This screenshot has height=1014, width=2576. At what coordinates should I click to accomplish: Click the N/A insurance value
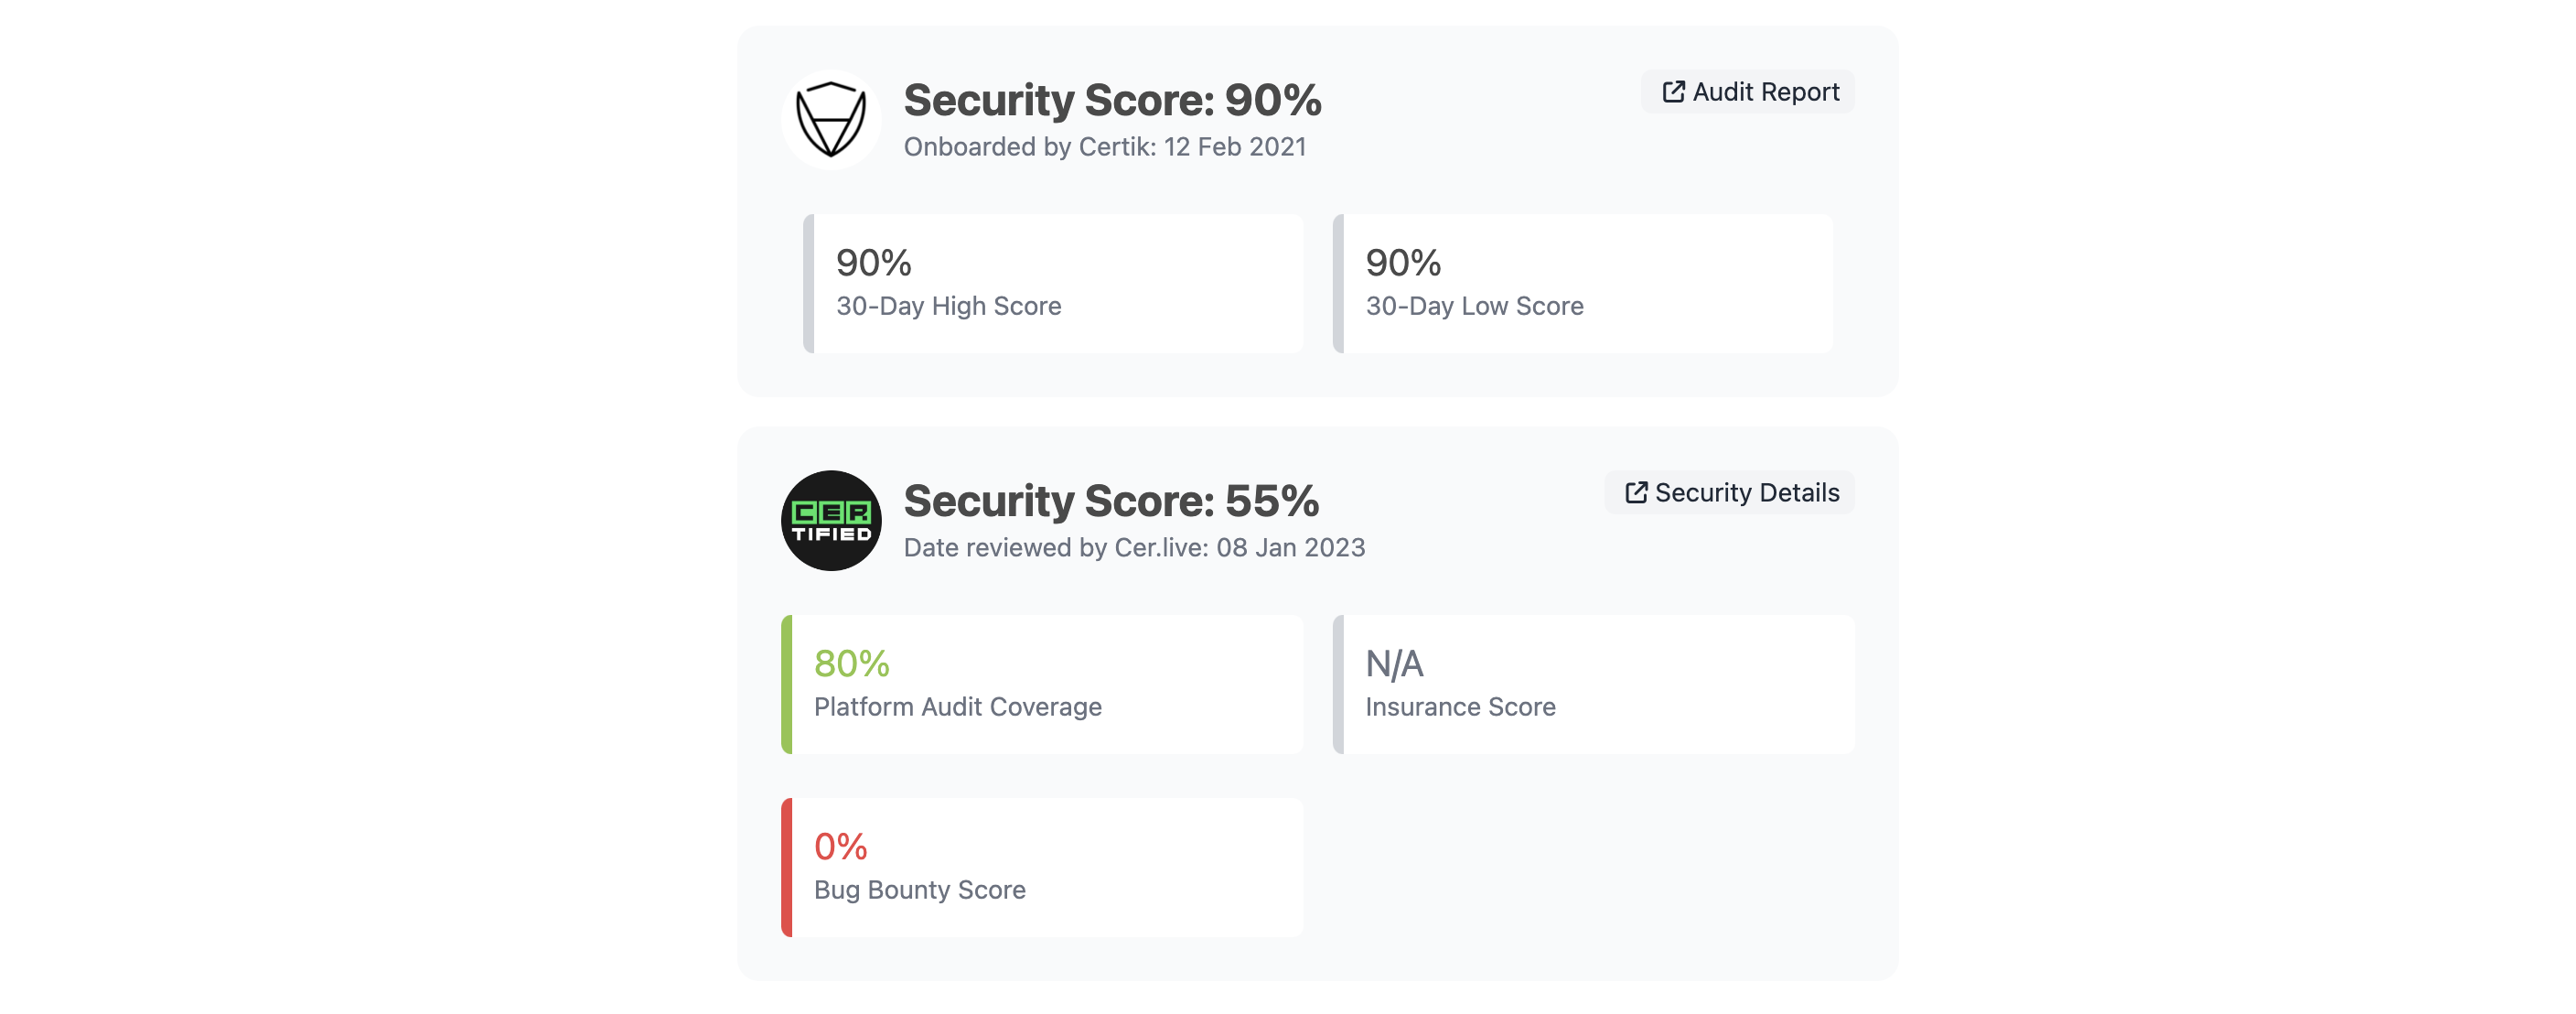[1394, 664]
